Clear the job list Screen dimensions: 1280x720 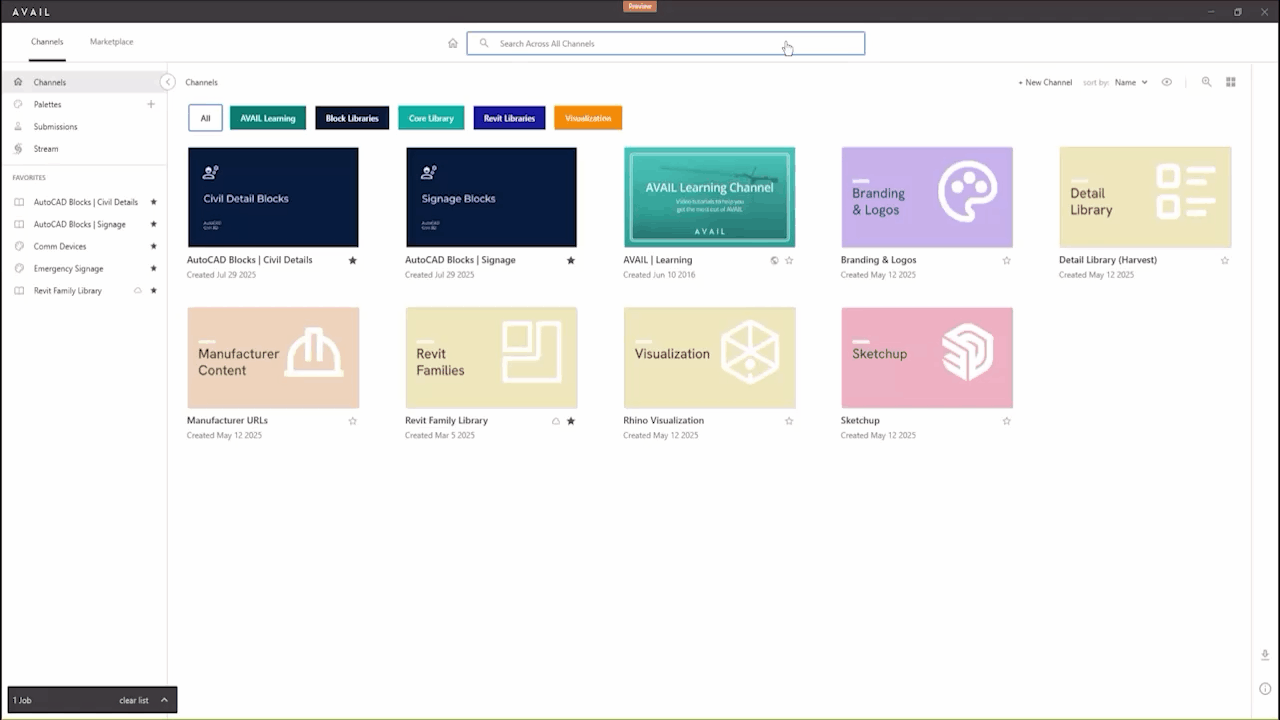[x=133, y=700]
